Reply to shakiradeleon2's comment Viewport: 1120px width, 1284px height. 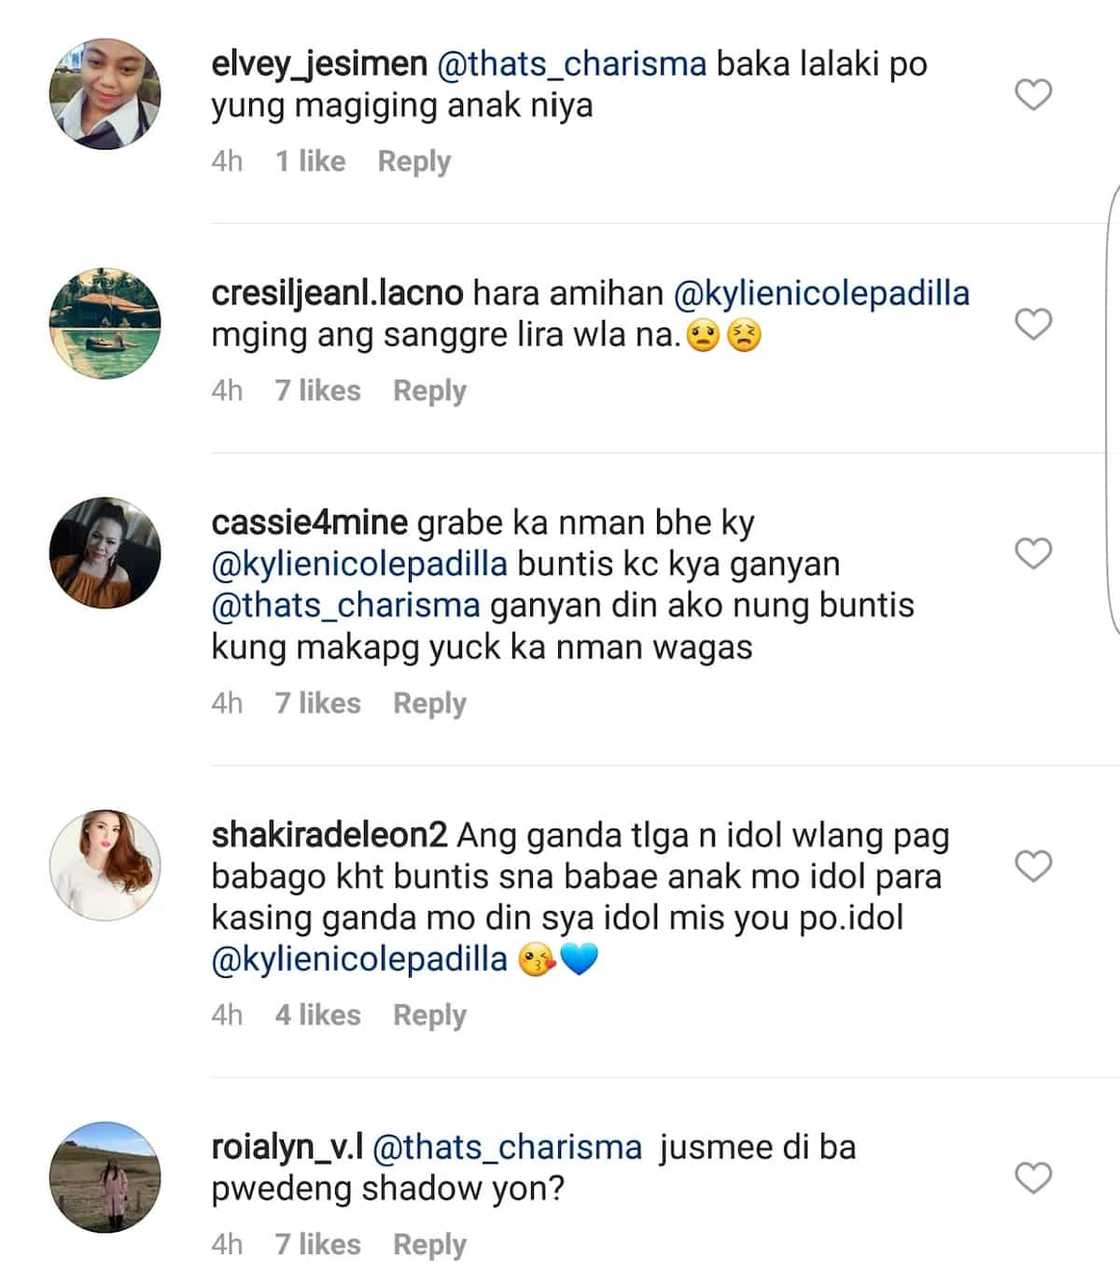[429, 1015]
